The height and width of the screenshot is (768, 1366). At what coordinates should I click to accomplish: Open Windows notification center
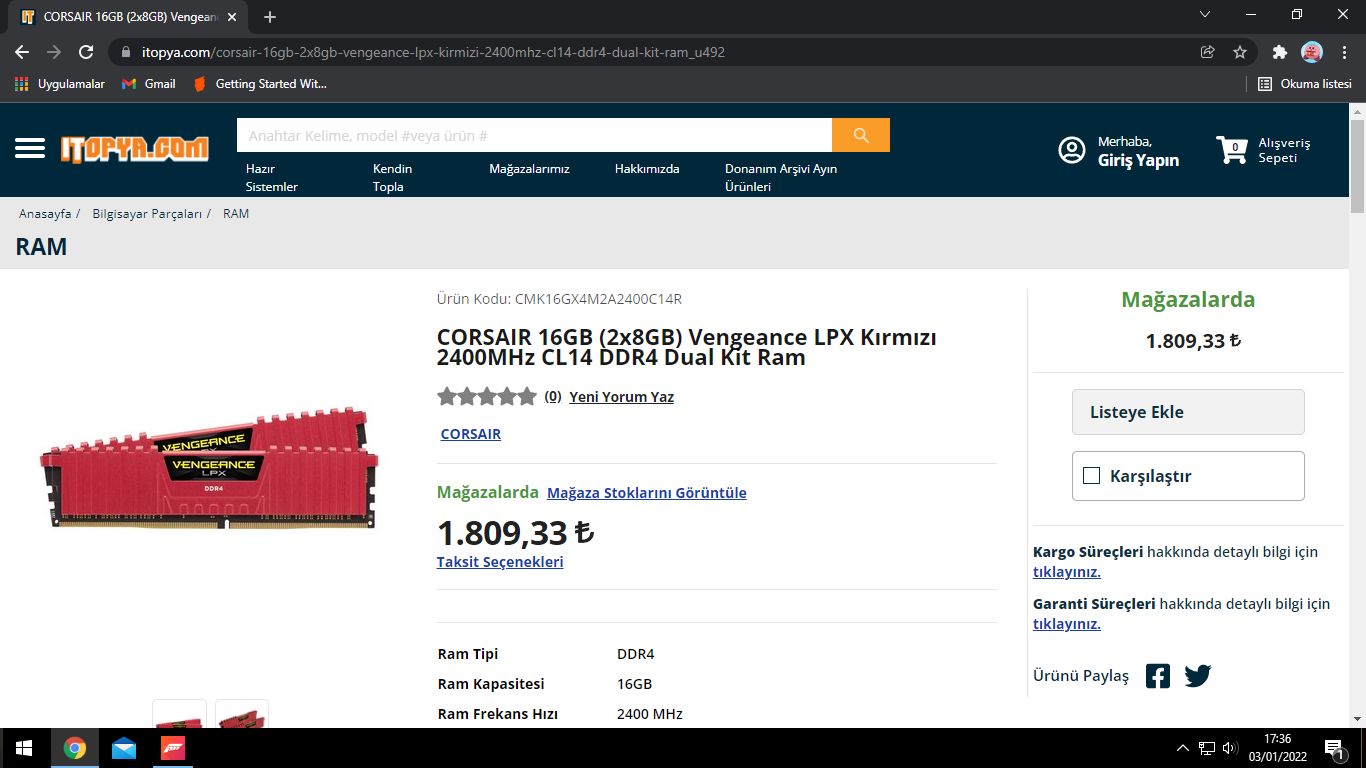1335,748
